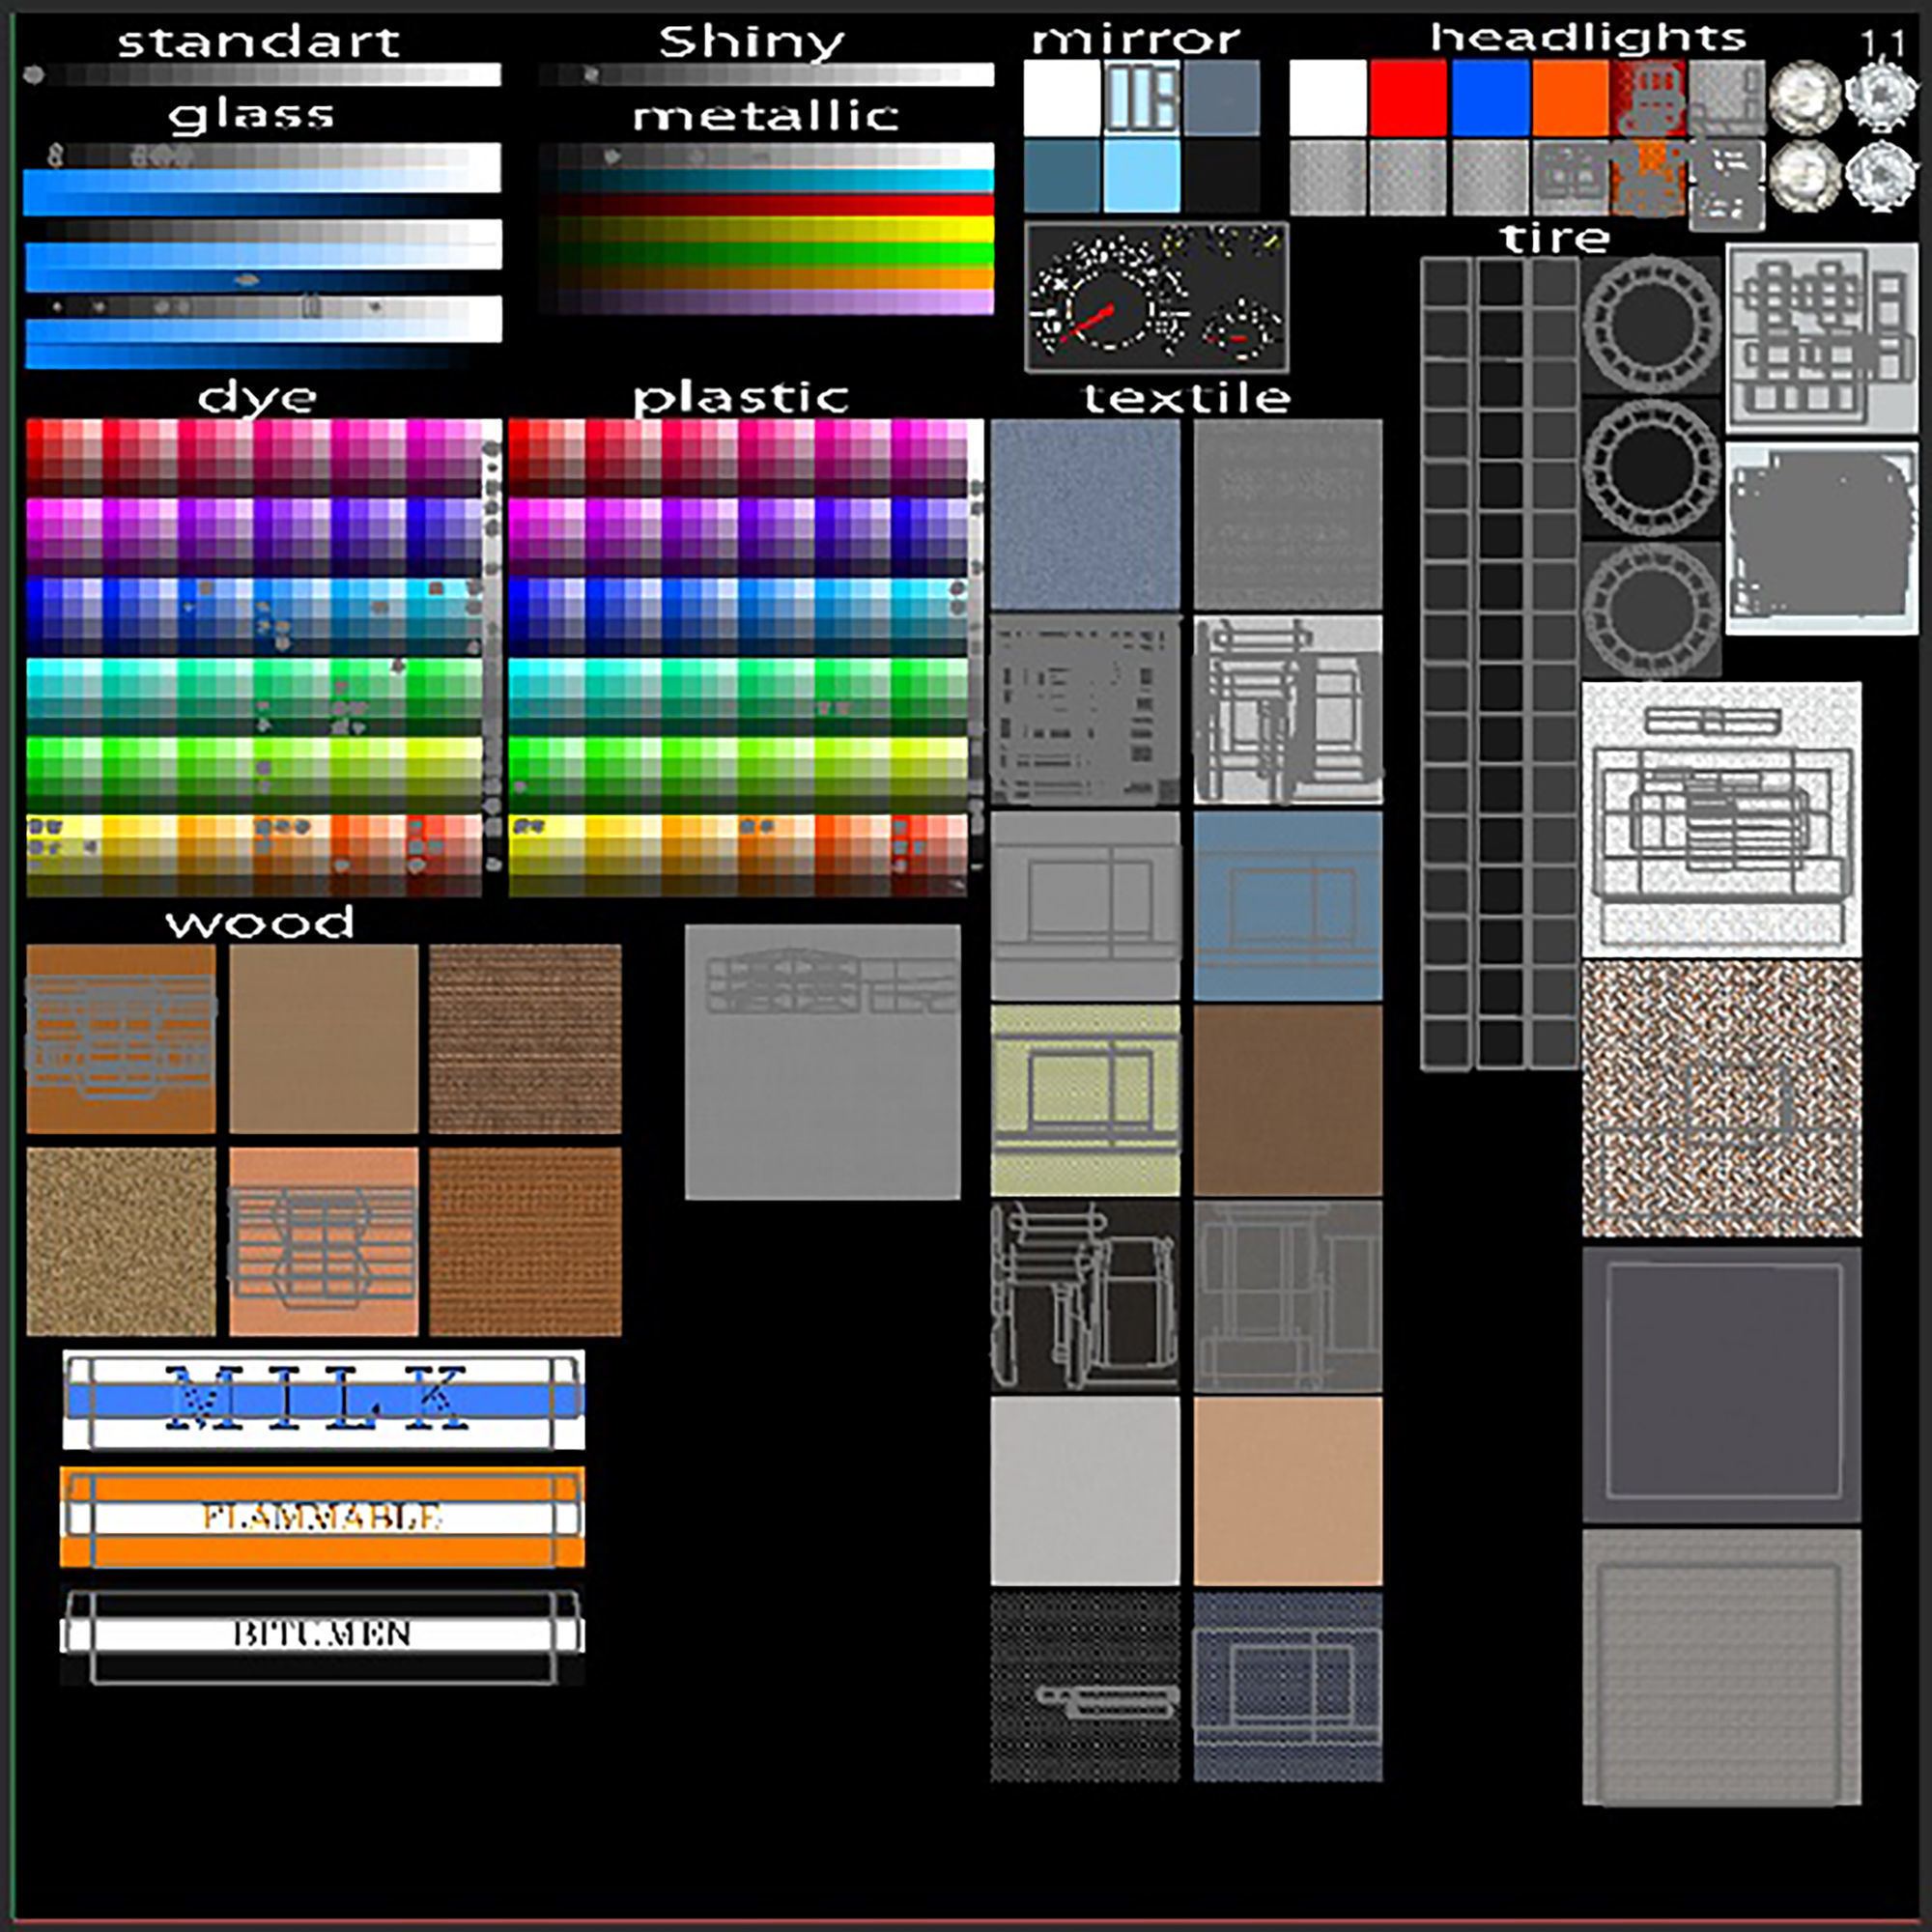
Task: Select the top tire tread ring
Action: pyautogui.click(x=1651, y=326)
